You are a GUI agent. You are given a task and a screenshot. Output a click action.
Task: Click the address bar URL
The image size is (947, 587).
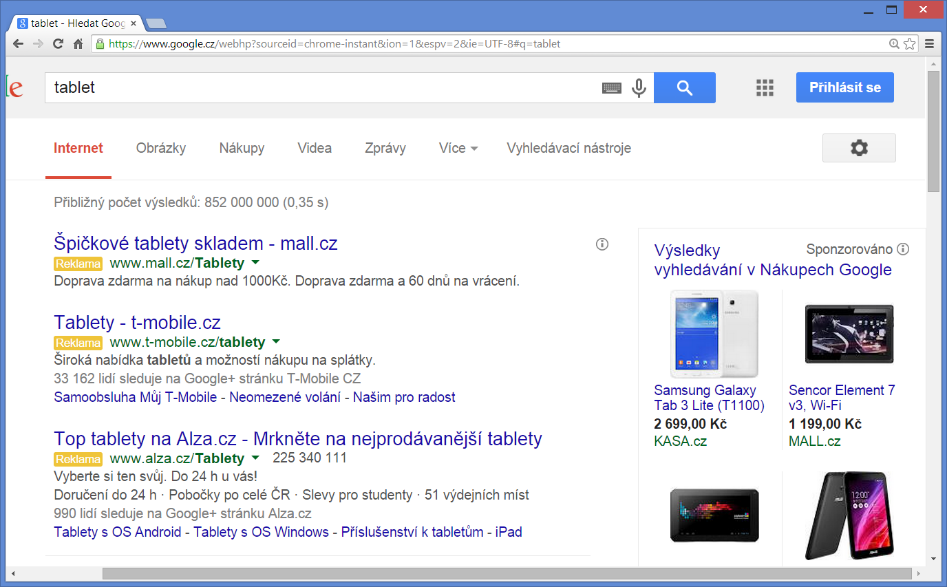(x=334, y=44)
